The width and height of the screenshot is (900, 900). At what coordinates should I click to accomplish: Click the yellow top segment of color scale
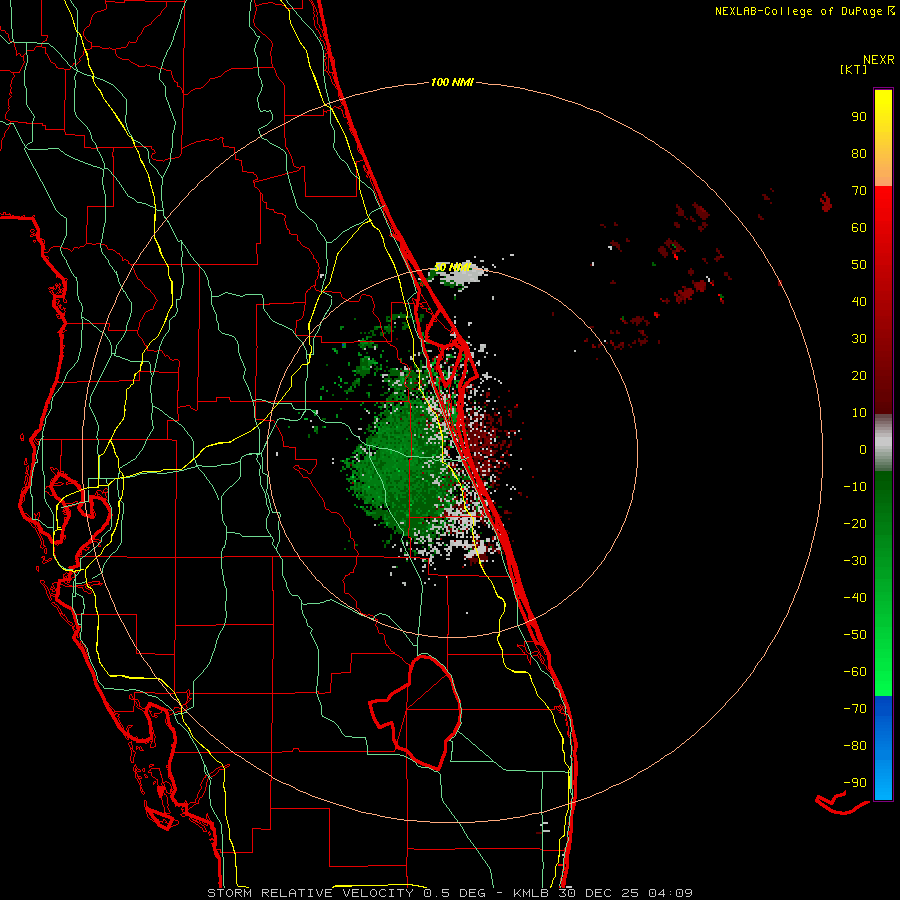tap(883, 138)
